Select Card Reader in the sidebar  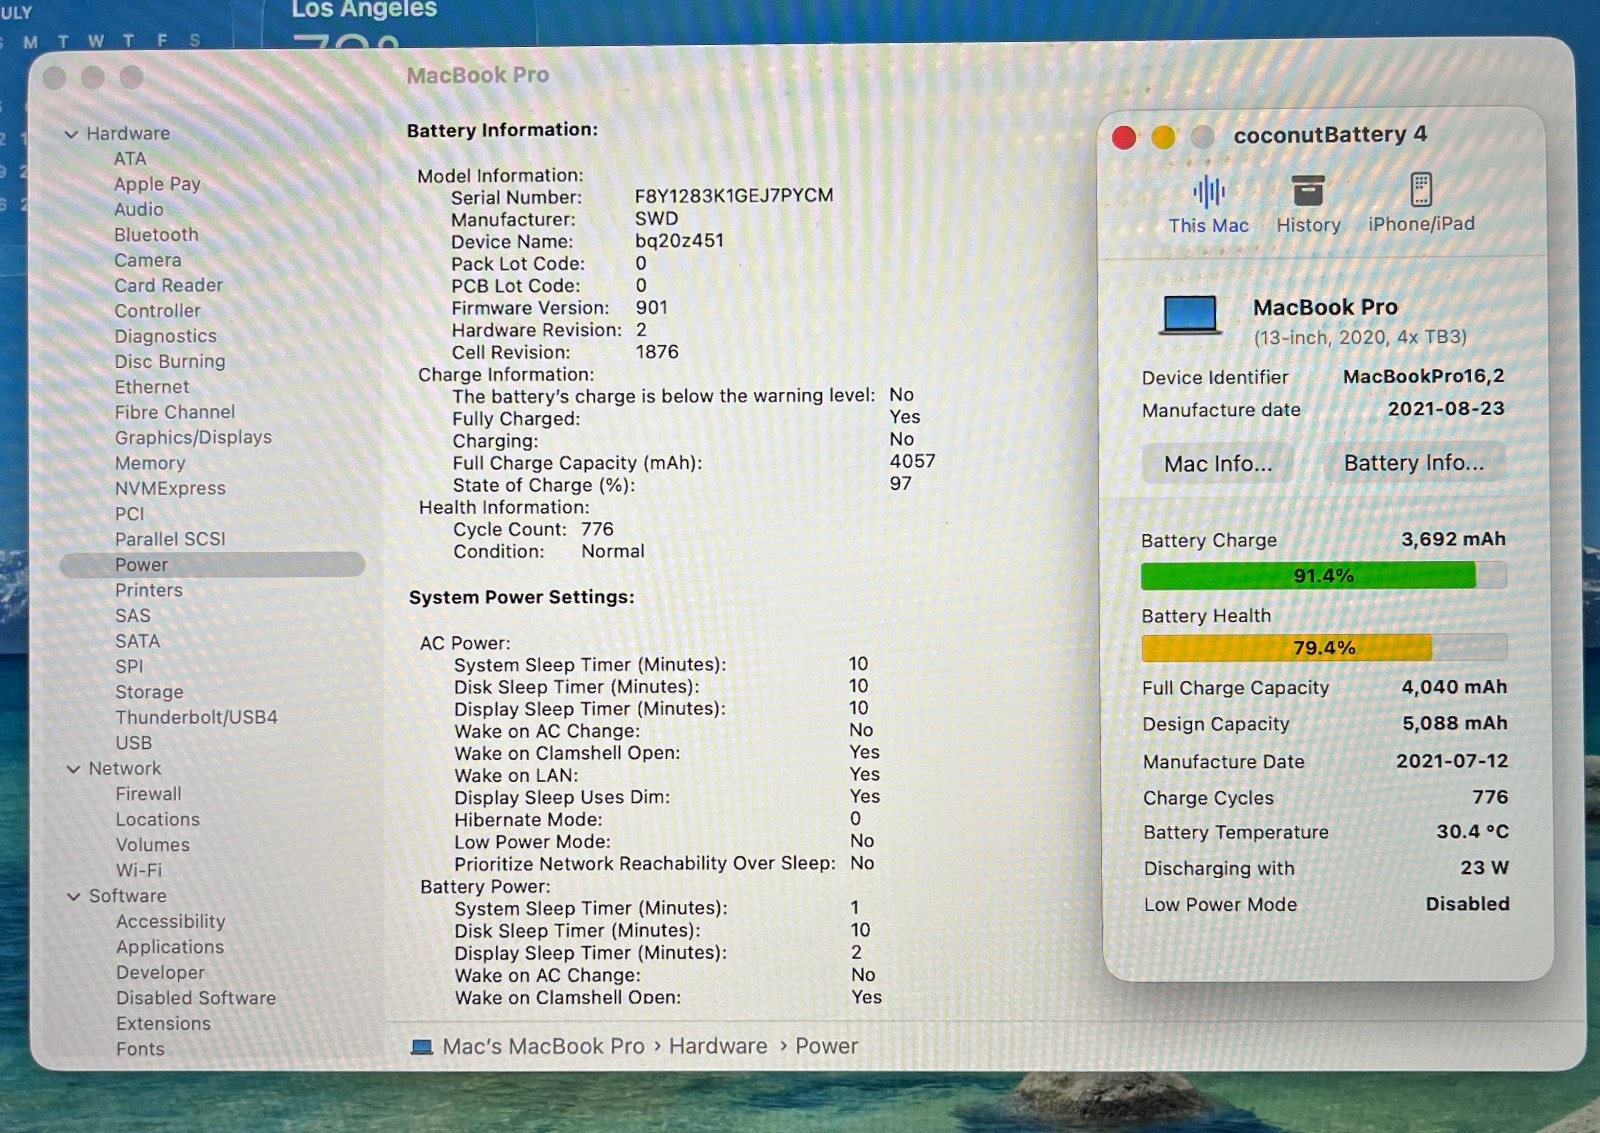[168, 286]
